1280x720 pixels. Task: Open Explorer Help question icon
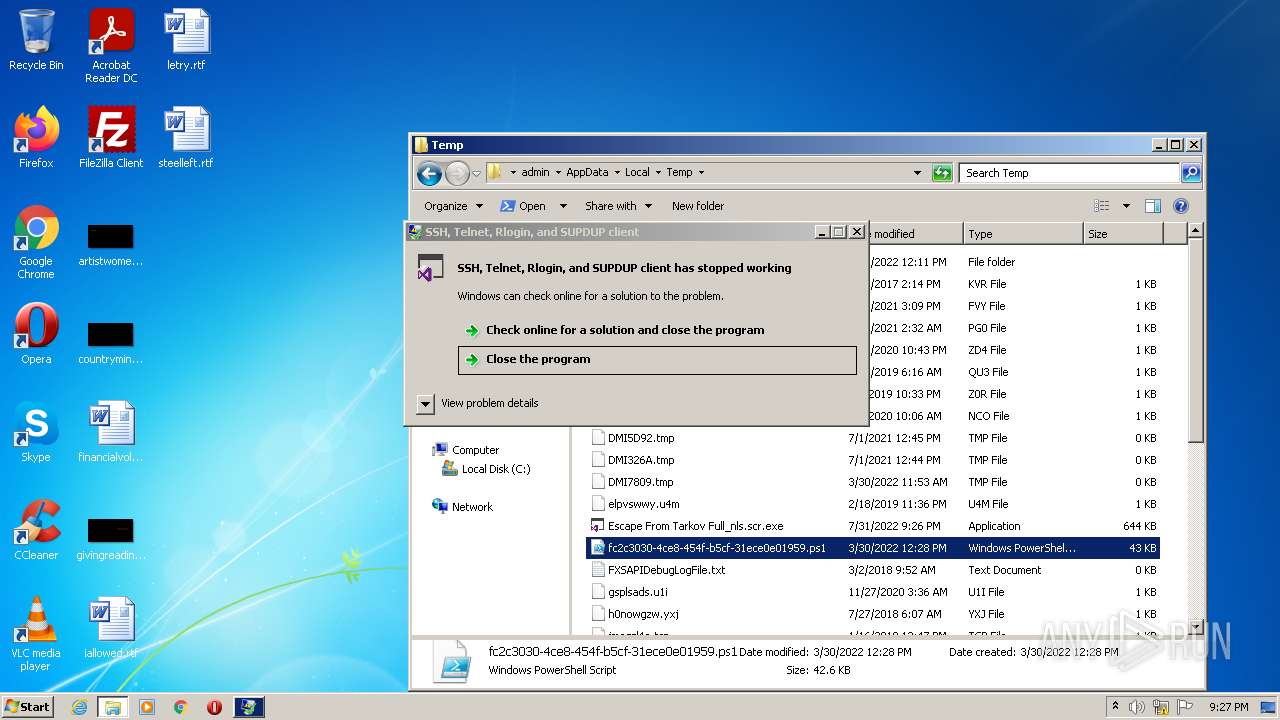pyautogui.click(x=1180, y=206)
